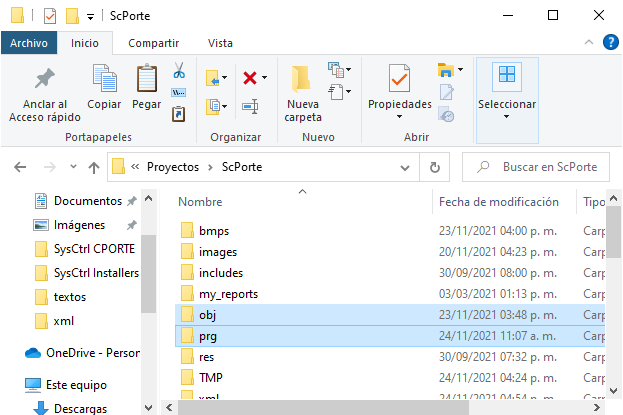Click the Propiedades checkmark icon
The image size is (623, 415).
pyautogui.click(x=399, y=78)
